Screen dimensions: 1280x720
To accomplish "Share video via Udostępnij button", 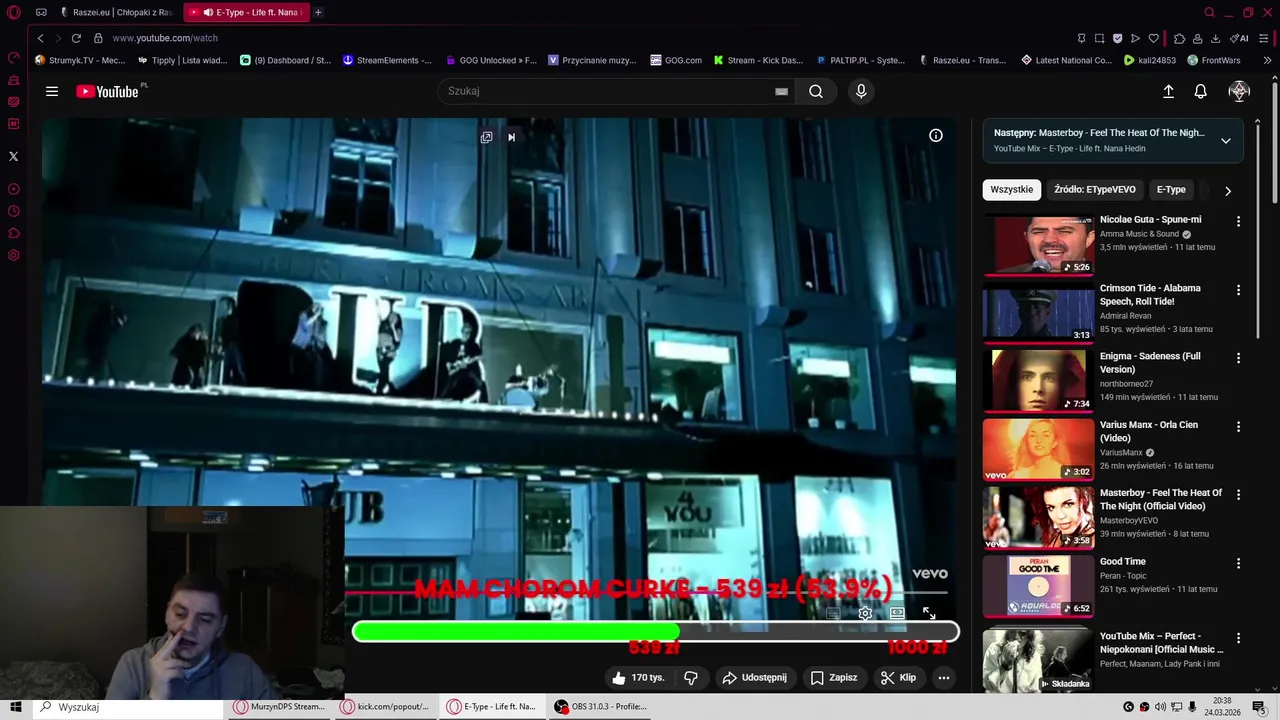I will [755, 678].
